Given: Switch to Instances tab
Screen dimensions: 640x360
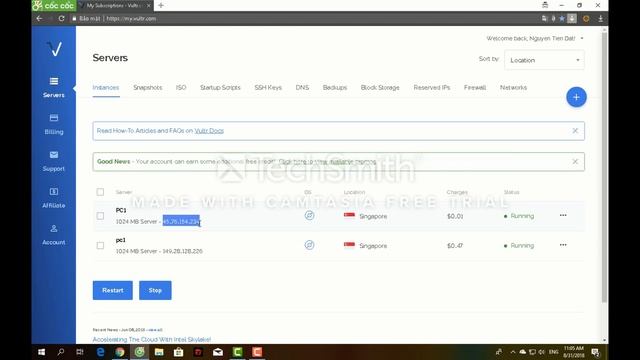Looking at the screenshot, I should pyautogui.click(x=106, y=87).
